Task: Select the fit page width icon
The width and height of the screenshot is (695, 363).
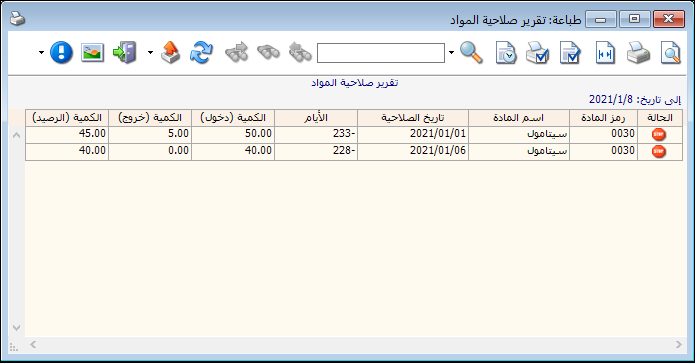Action: (605, 53)
